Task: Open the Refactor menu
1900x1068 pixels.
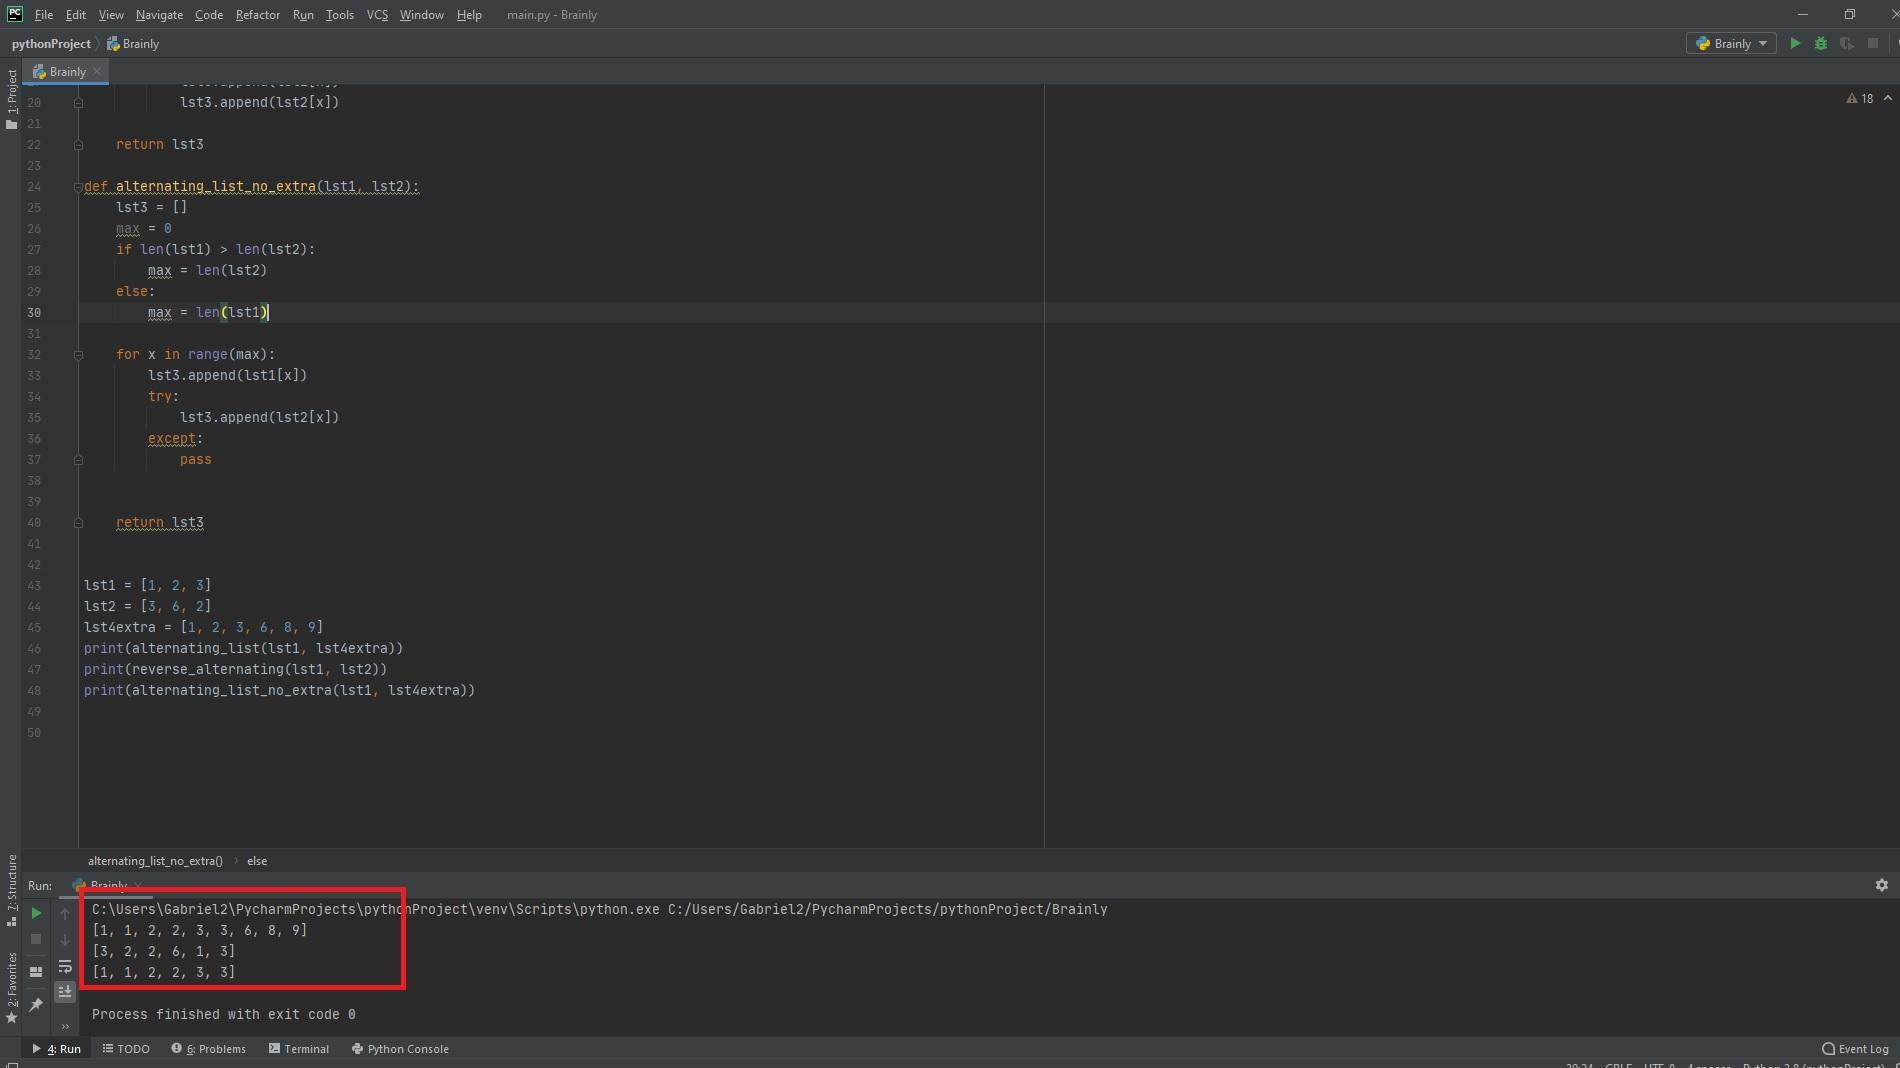Action: click(258, 15)
